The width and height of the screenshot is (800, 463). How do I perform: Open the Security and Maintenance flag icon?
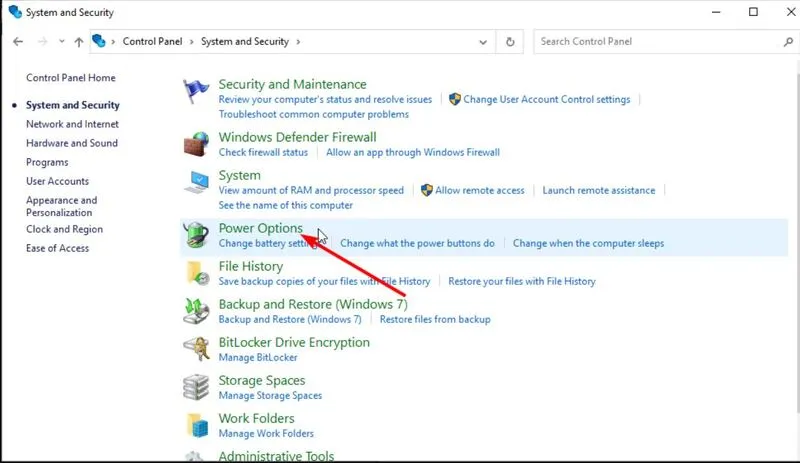point(196,92)
